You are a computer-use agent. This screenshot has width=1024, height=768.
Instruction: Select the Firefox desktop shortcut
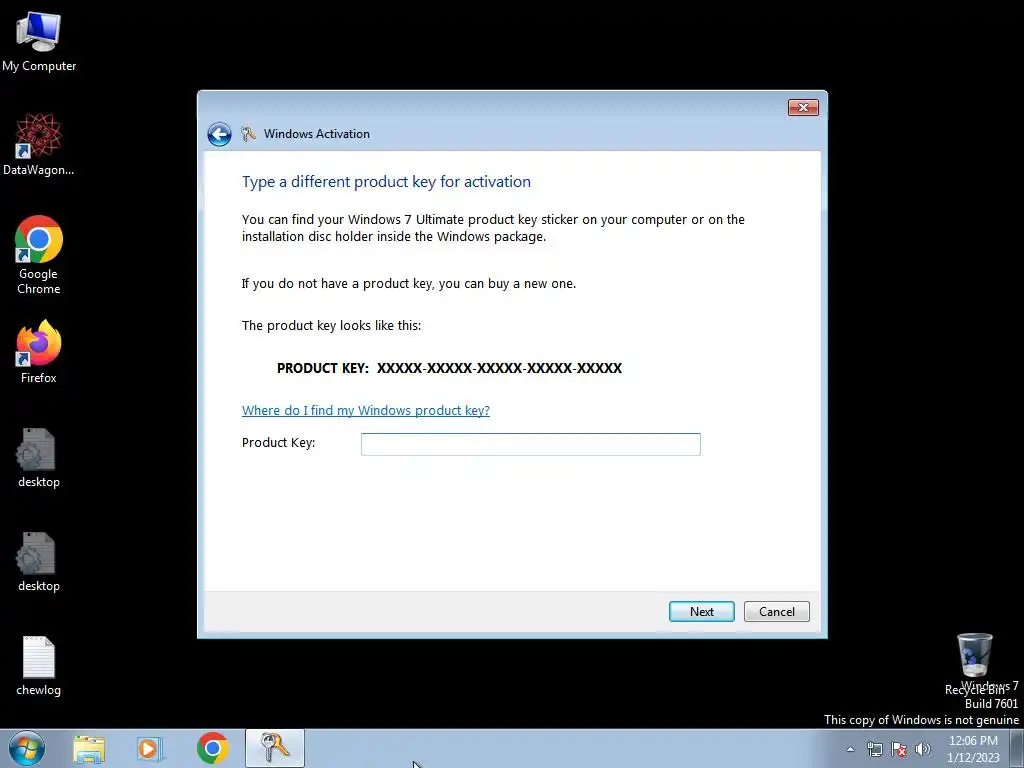[x=39, y=352]
